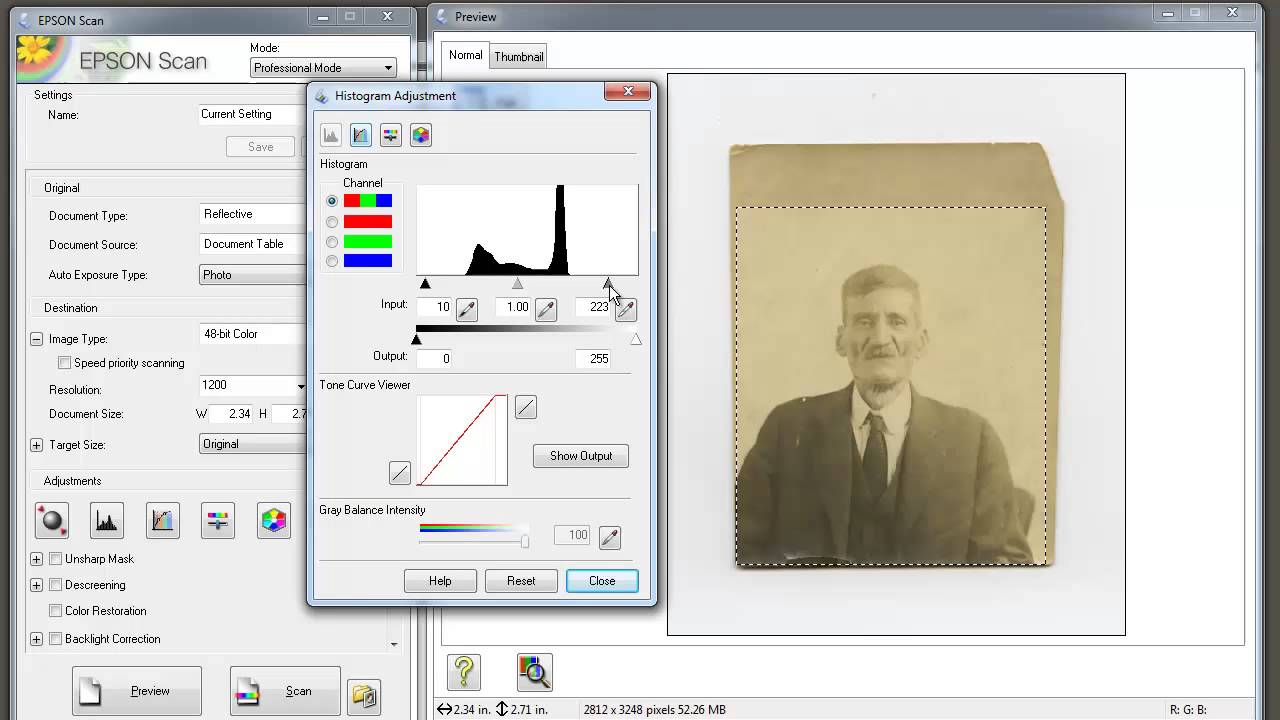Click the Document Type field showing Reflective
Screen dimensions: 1280x720
pos(253,214)
